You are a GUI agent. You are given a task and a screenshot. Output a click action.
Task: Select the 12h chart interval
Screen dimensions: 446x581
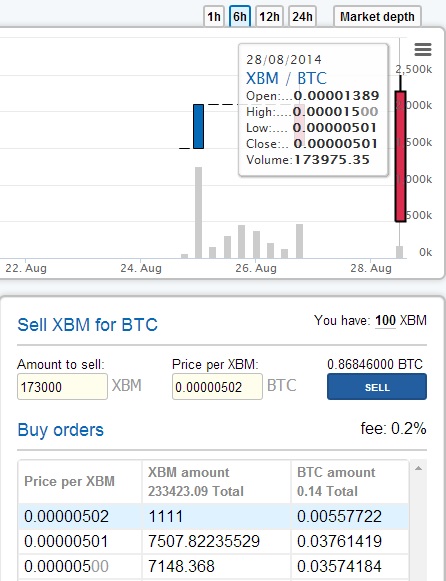[269, 17]
